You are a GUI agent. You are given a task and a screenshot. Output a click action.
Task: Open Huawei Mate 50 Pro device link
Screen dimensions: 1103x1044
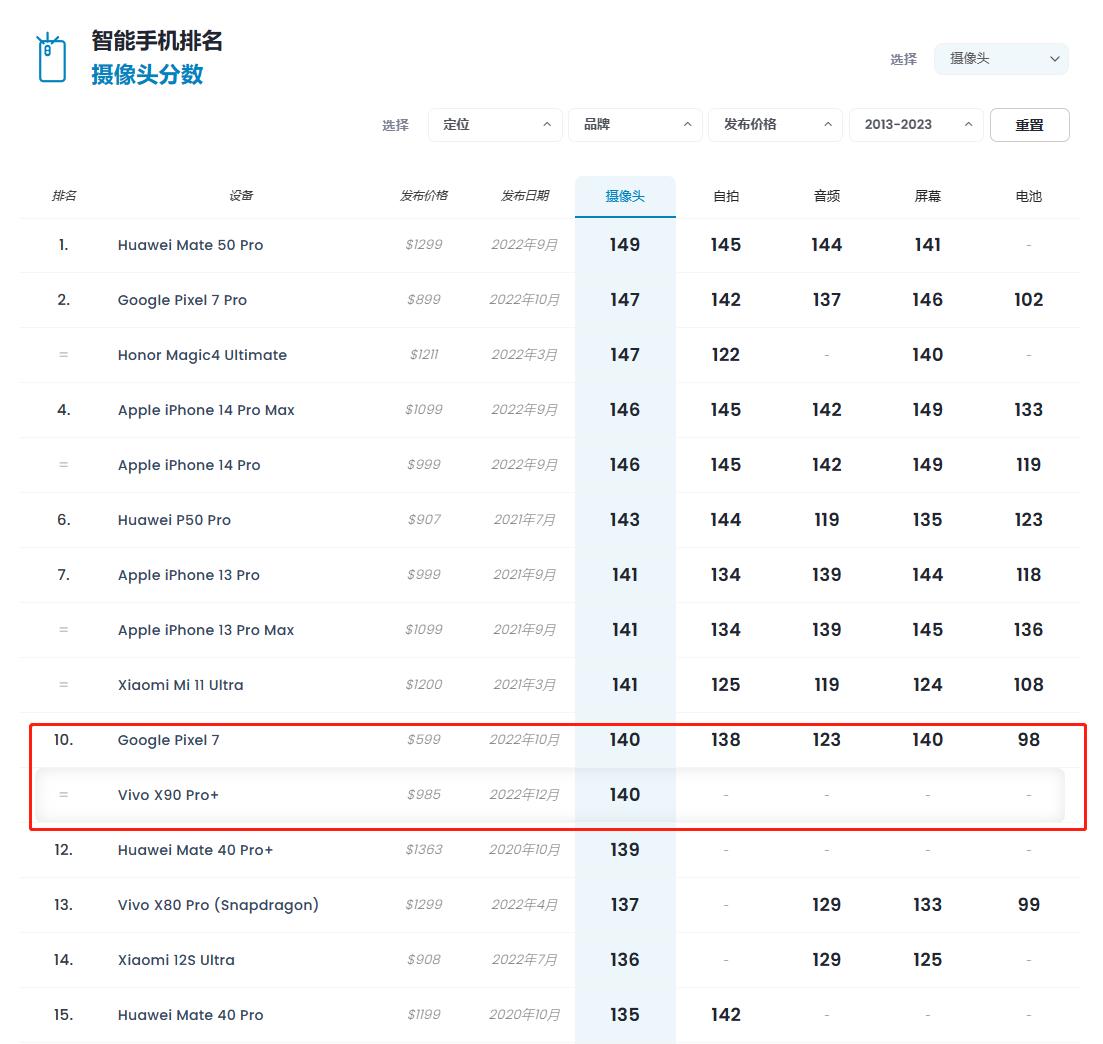tap(190, 245)
